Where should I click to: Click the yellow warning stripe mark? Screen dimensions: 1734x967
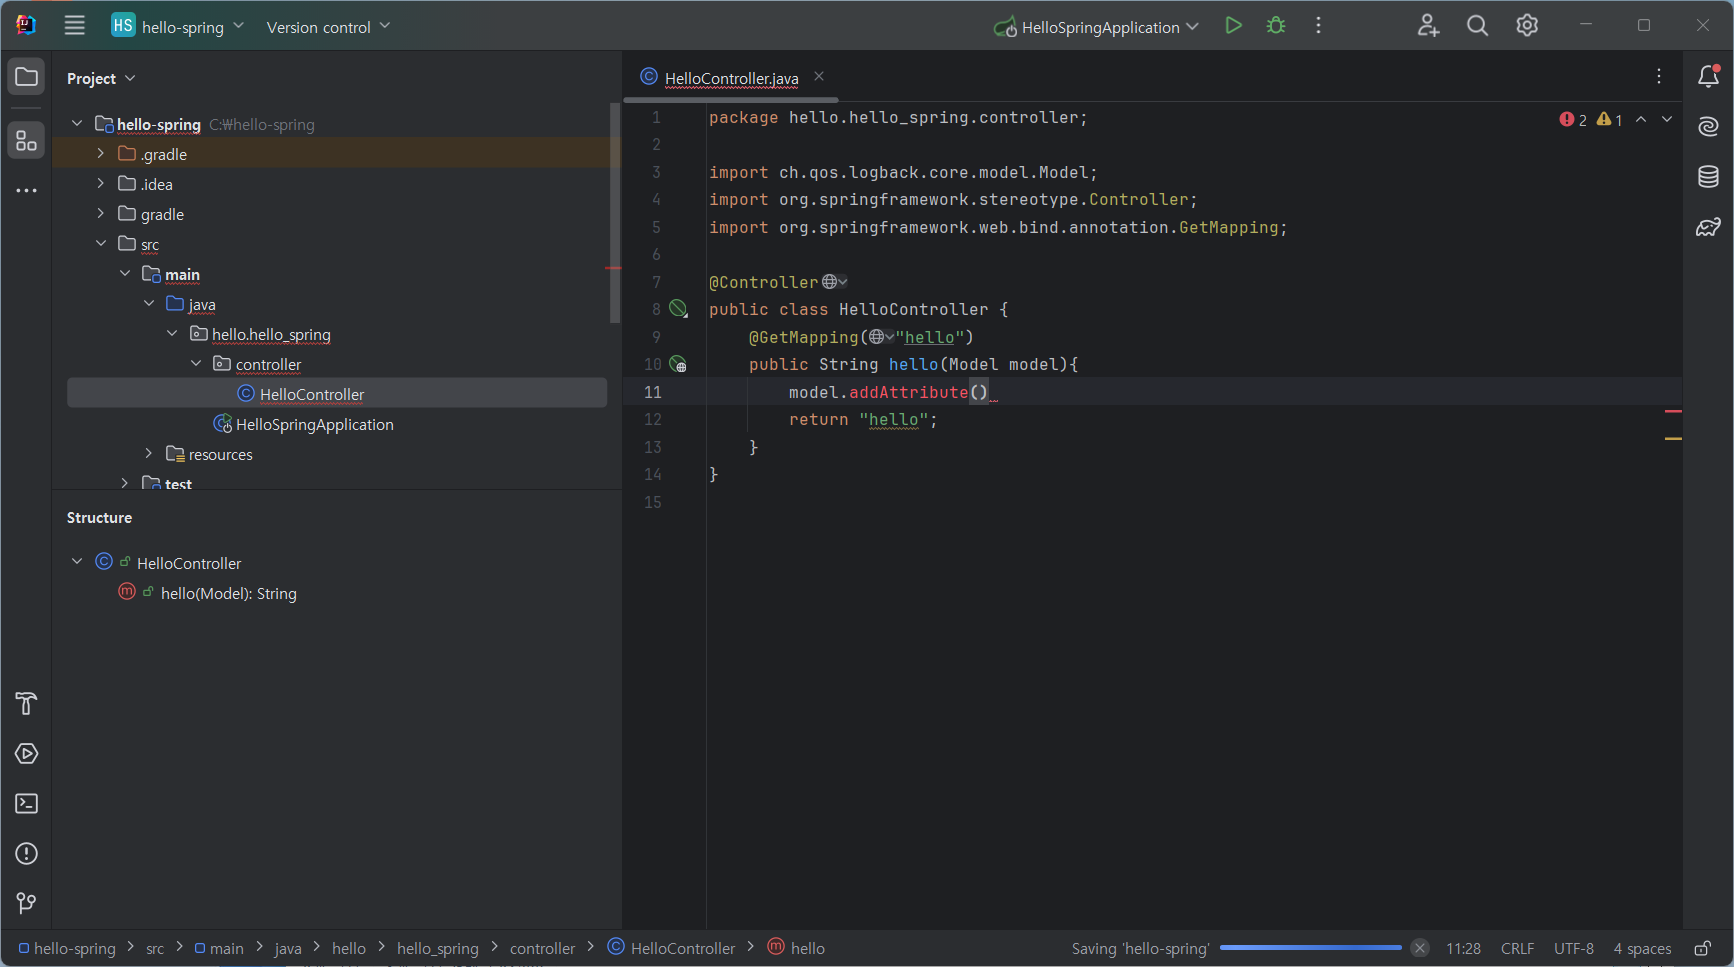tap(1673, 438)
